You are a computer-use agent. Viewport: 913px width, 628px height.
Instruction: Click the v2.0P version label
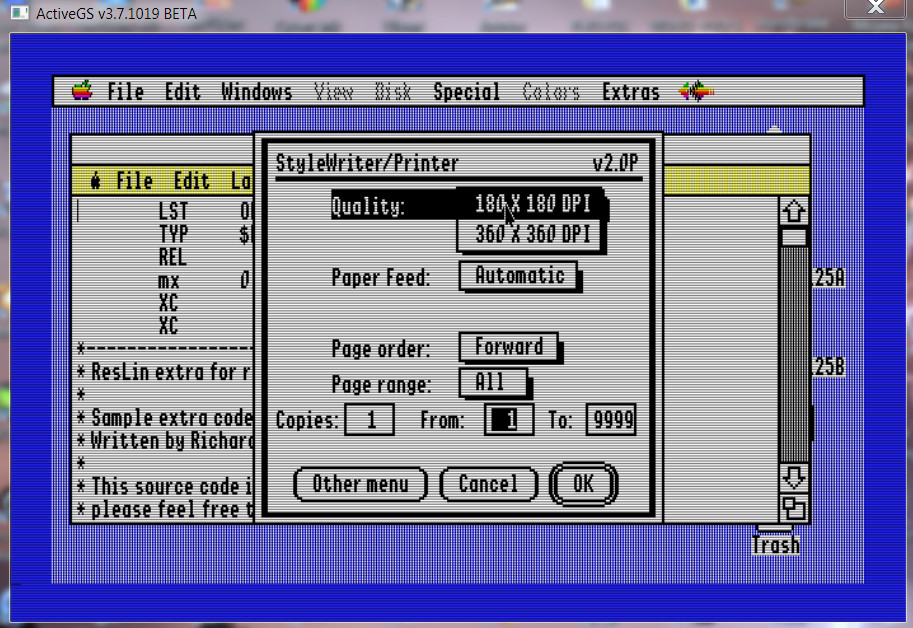tap(615, 163)
